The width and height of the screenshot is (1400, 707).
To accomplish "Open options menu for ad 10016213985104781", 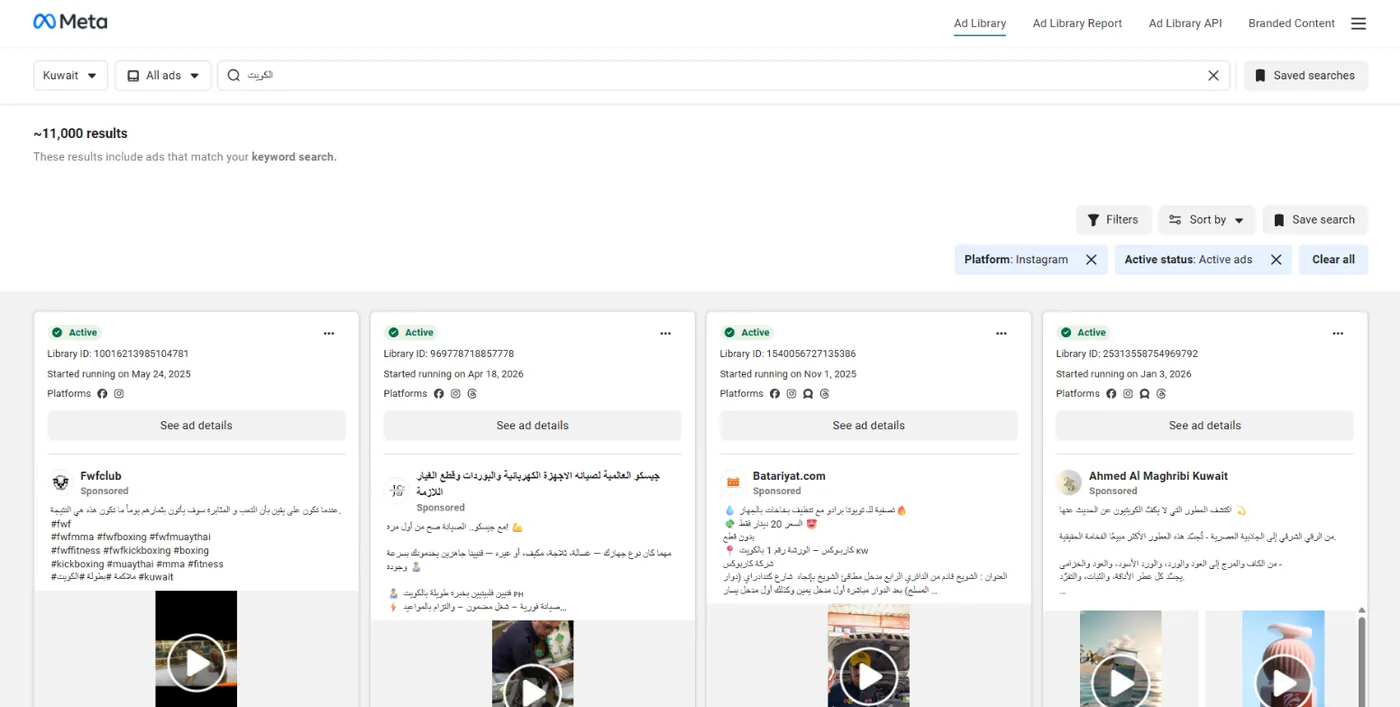I will [x=329, y=333].
